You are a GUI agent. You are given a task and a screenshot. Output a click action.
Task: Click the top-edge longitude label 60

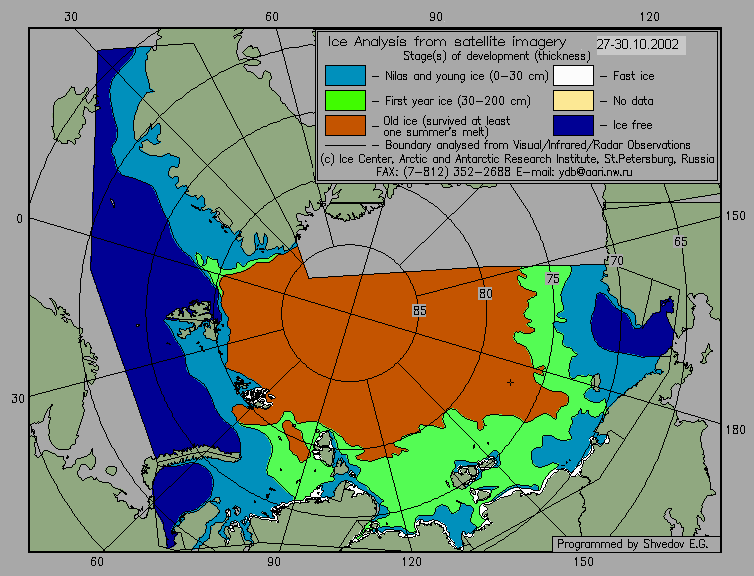(272, 17)
